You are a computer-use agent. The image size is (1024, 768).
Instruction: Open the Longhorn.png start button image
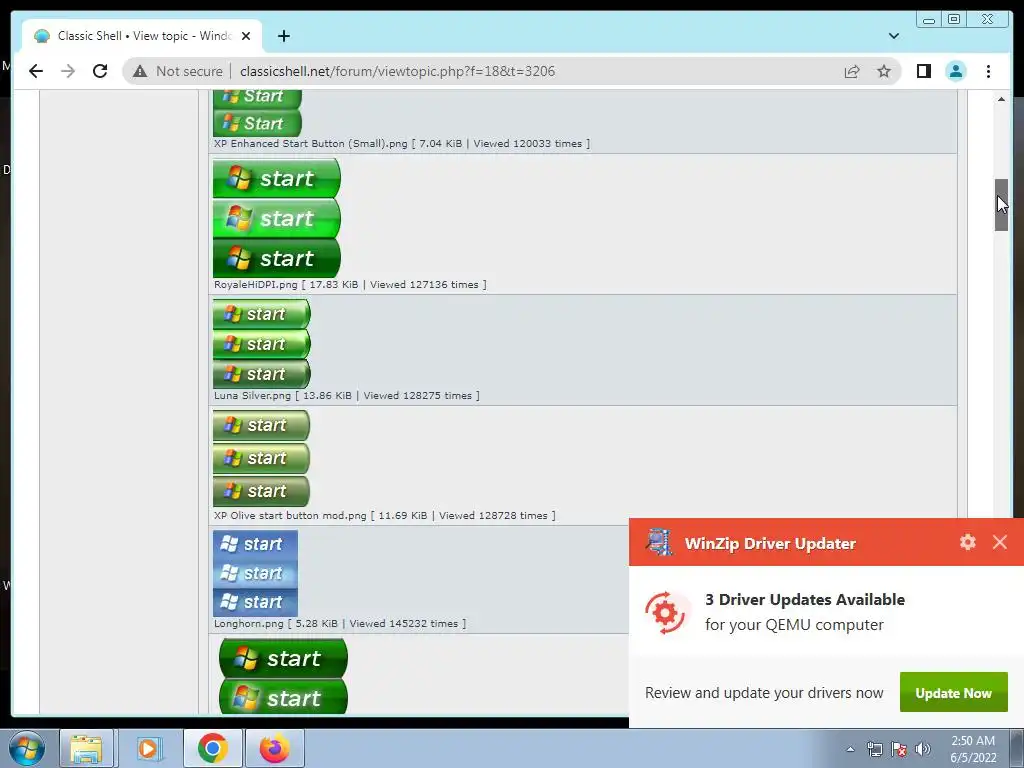click(x=255, y=573)
